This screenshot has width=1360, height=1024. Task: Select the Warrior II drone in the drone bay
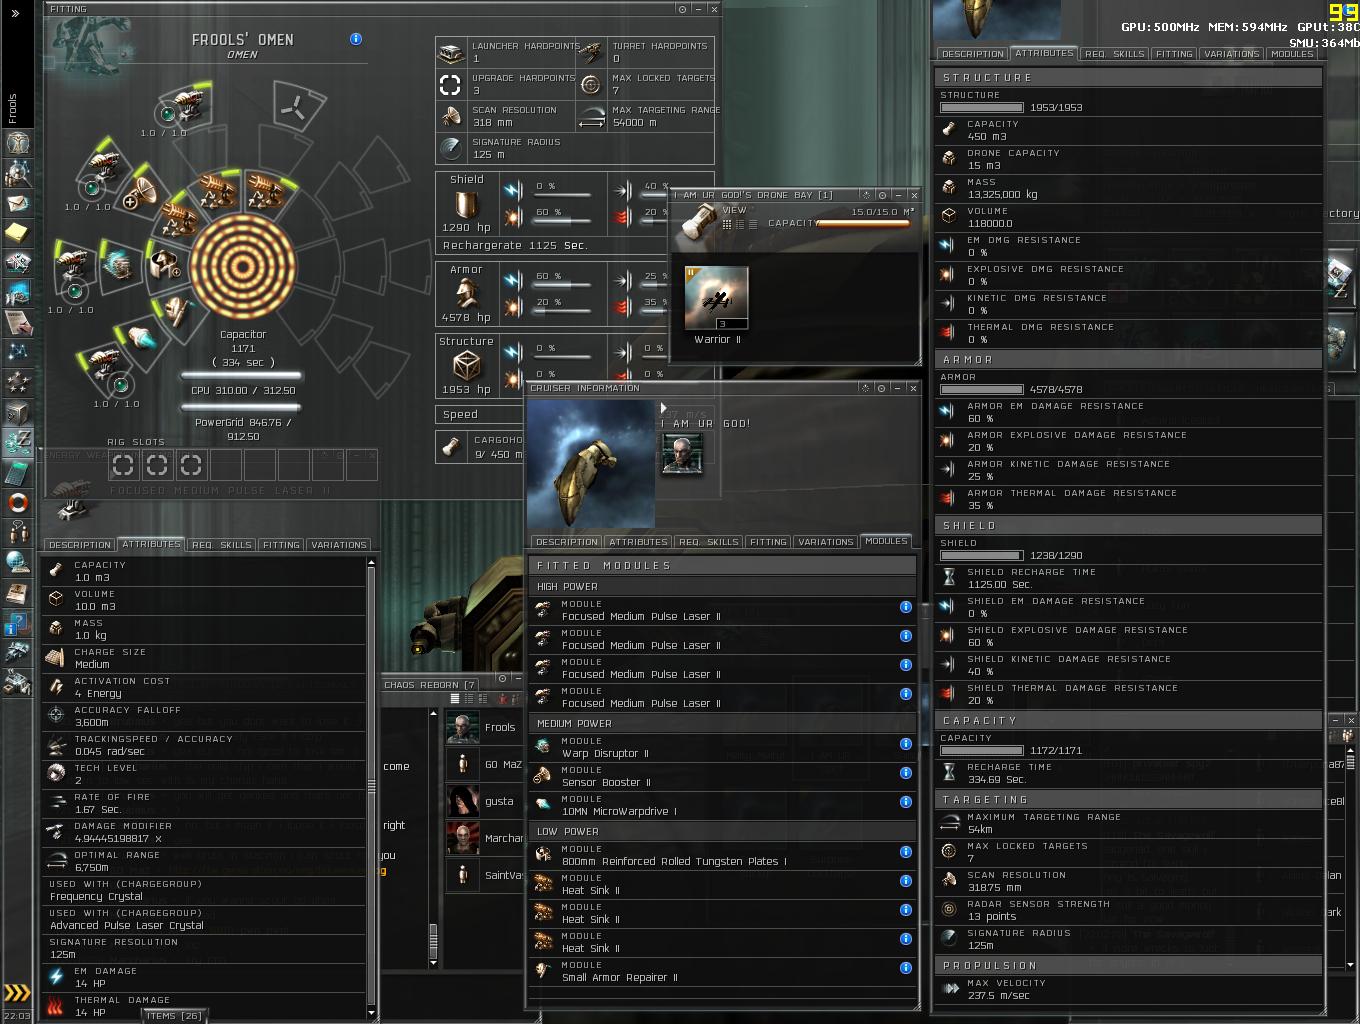[716, 298]
